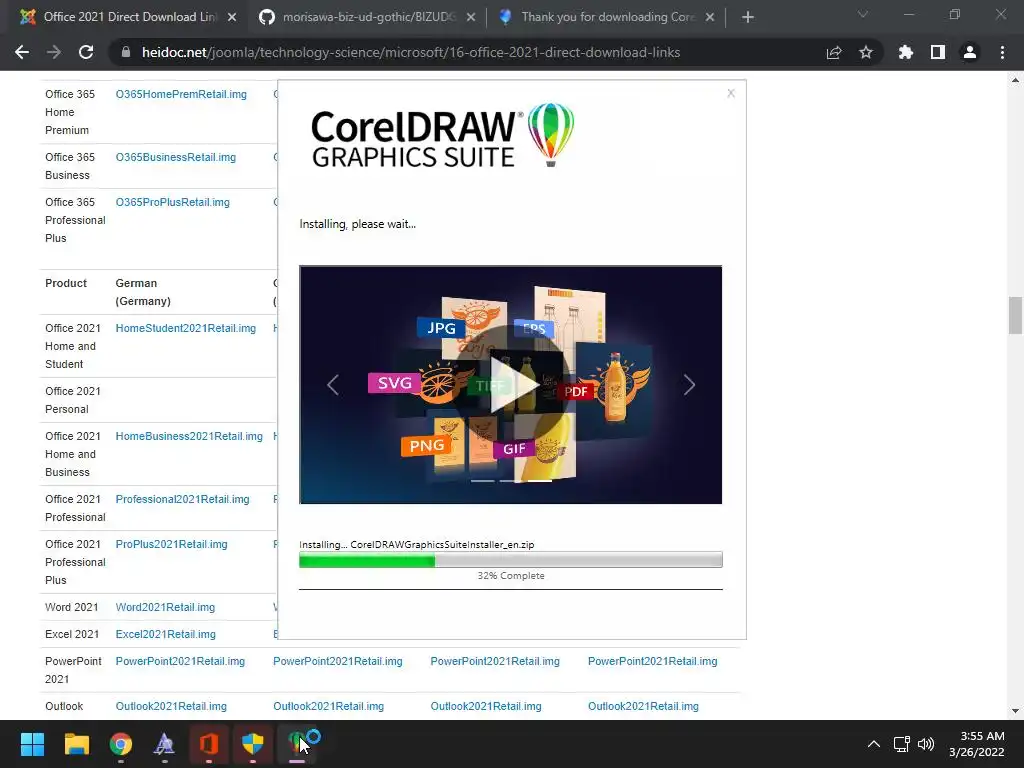This screenshot has height=768, width=1024.
Task: Click the CorelDRAW balloon logo
Action: tap(551, 135)
